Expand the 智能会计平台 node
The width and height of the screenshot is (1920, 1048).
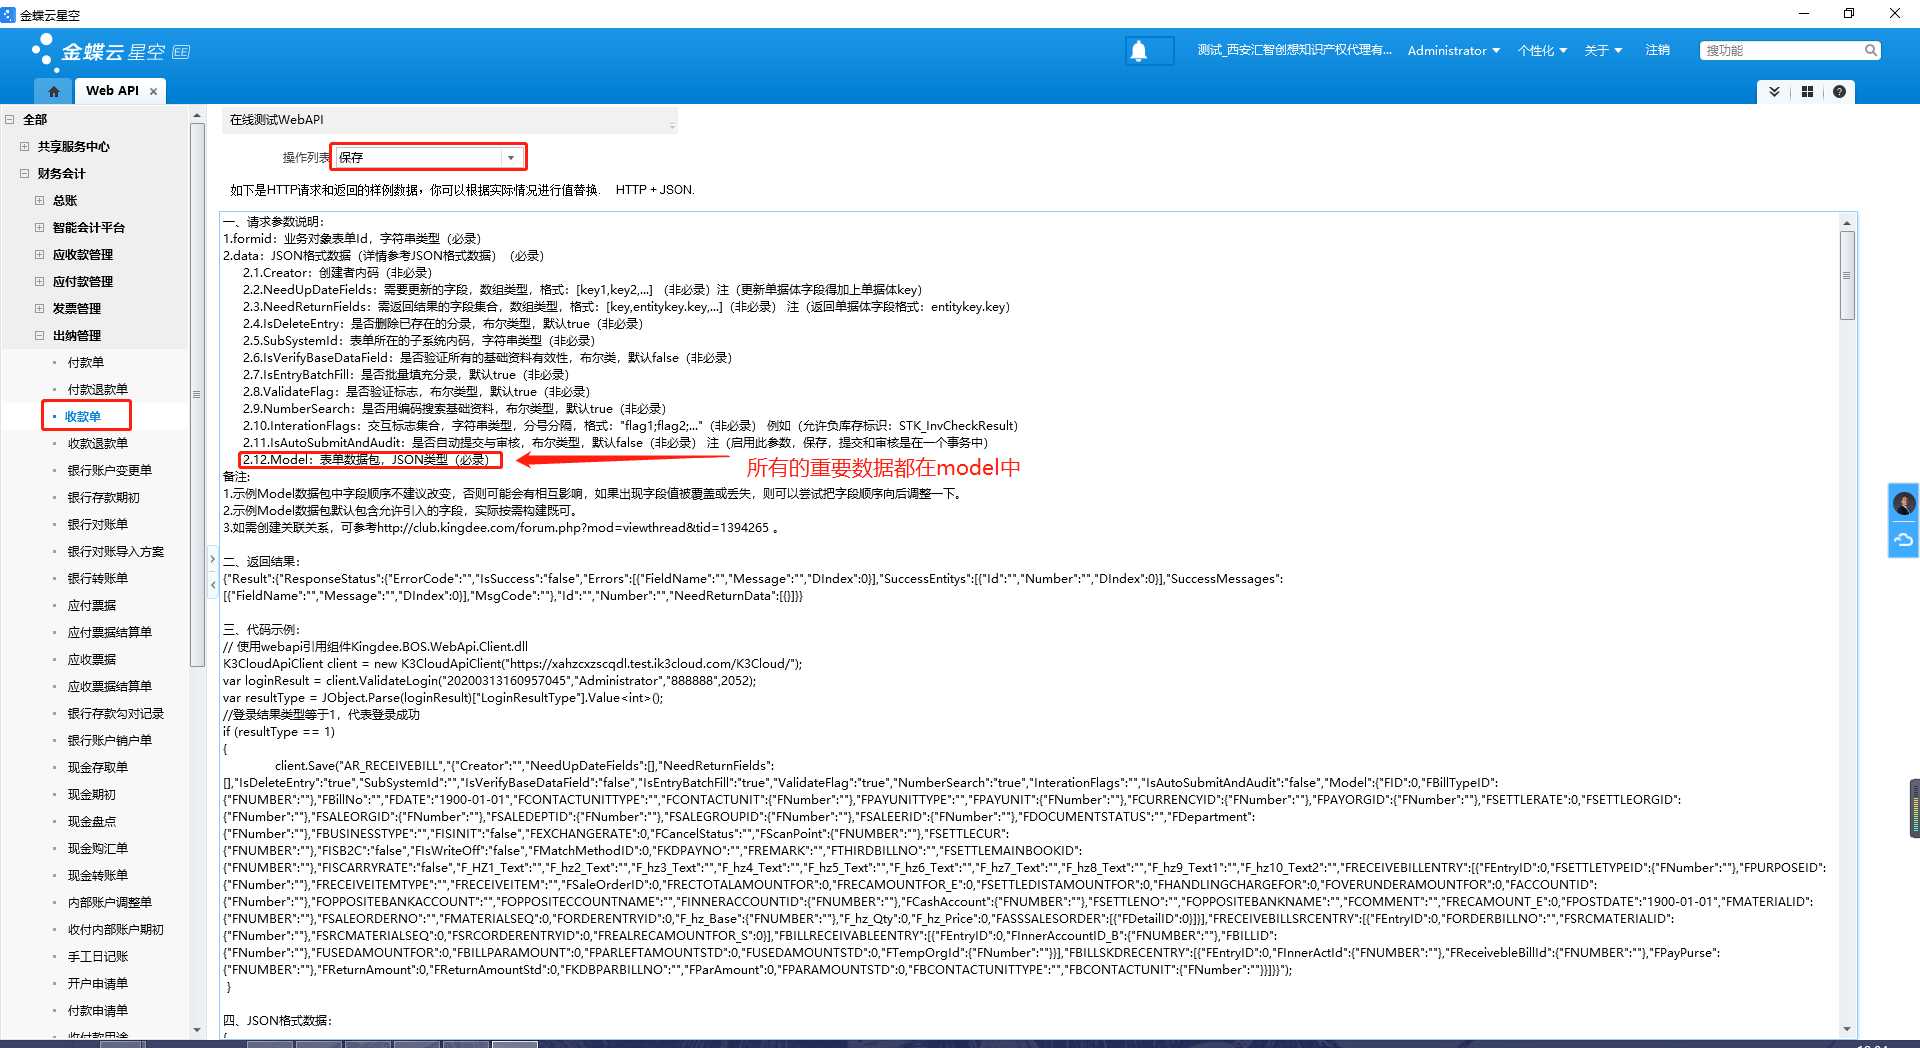pyautogui.click(x=40, y=227)
